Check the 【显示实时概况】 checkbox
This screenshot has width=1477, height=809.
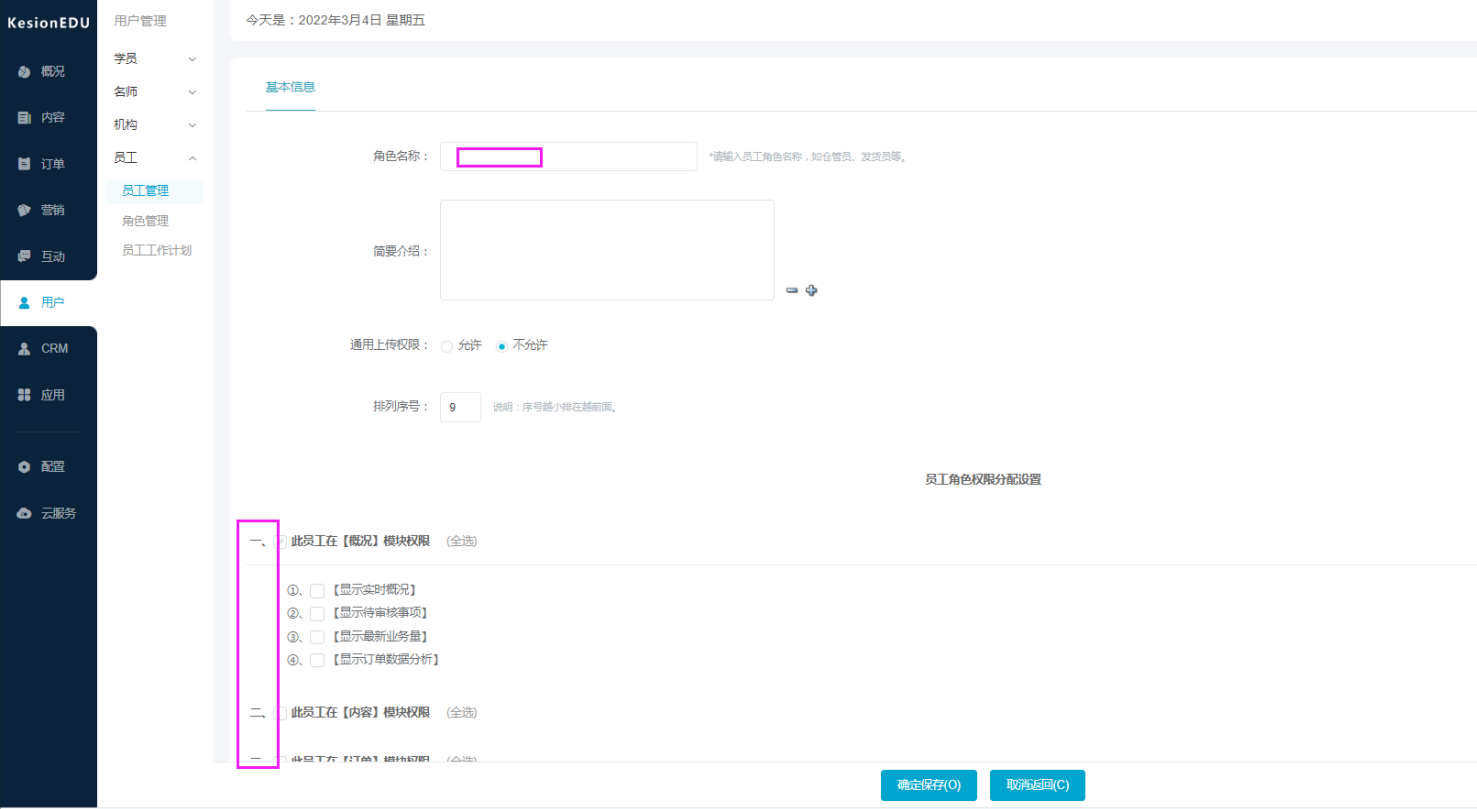coord(317,590)
